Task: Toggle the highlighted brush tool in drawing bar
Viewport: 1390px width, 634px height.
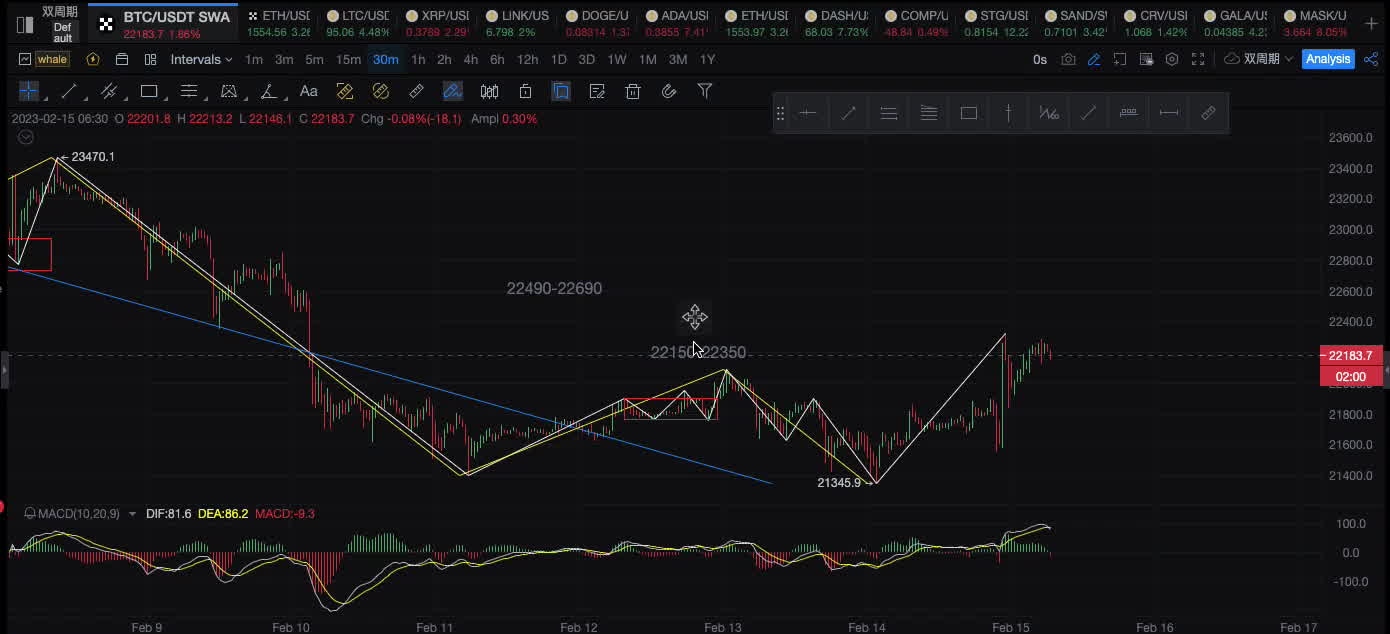Action: 452,91
